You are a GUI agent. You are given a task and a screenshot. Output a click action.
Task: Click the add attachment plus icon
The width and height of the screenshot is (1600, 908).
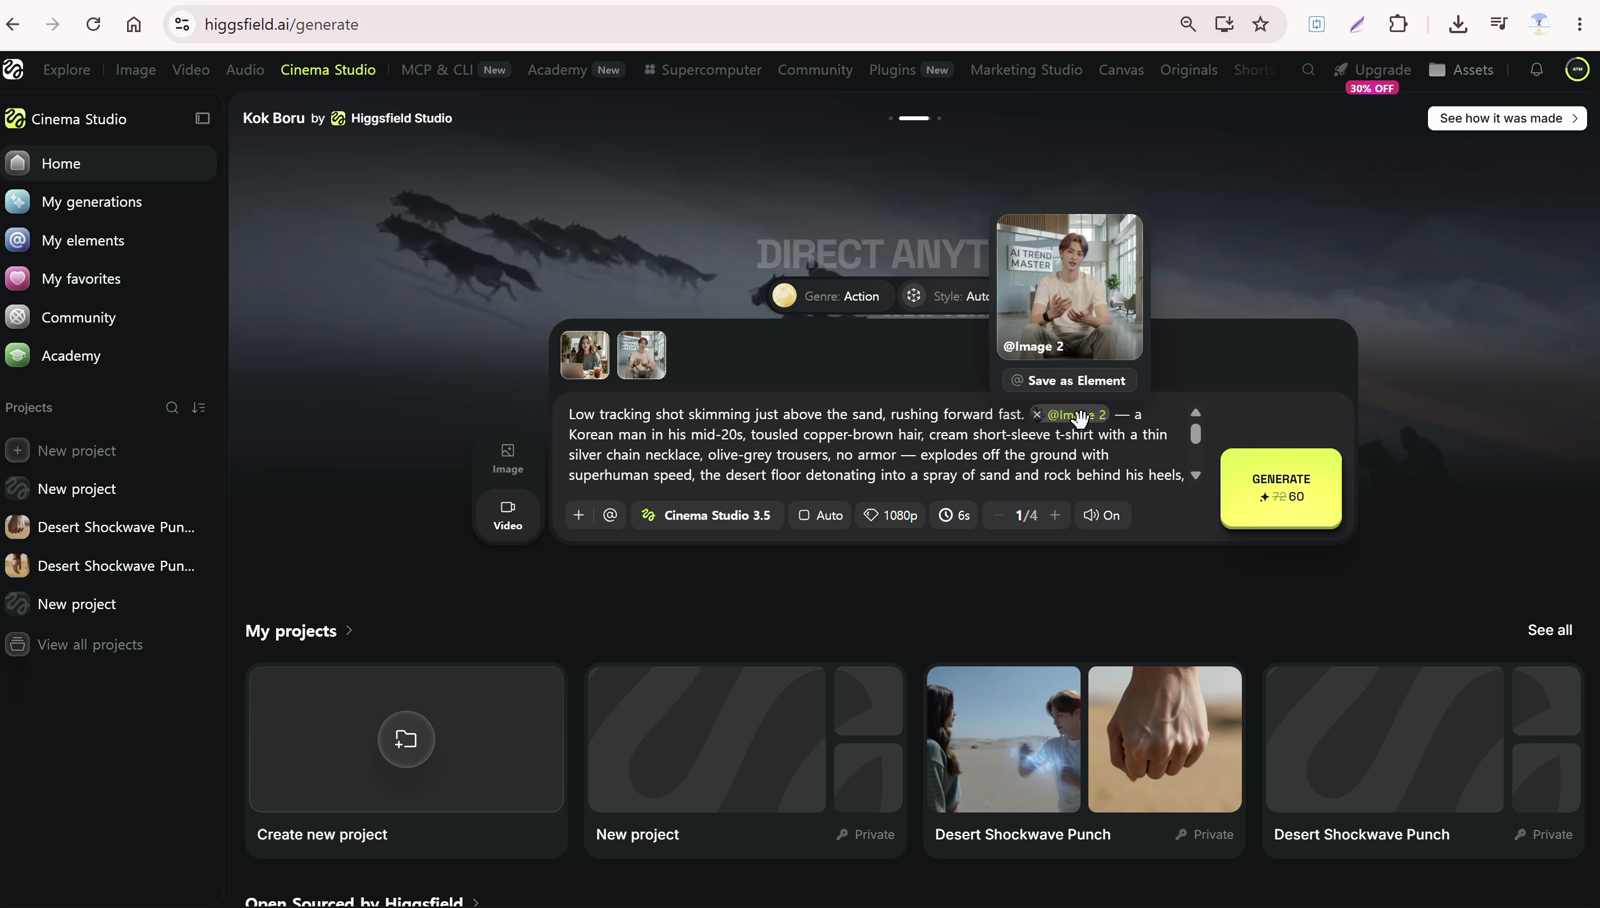[578, 515]
